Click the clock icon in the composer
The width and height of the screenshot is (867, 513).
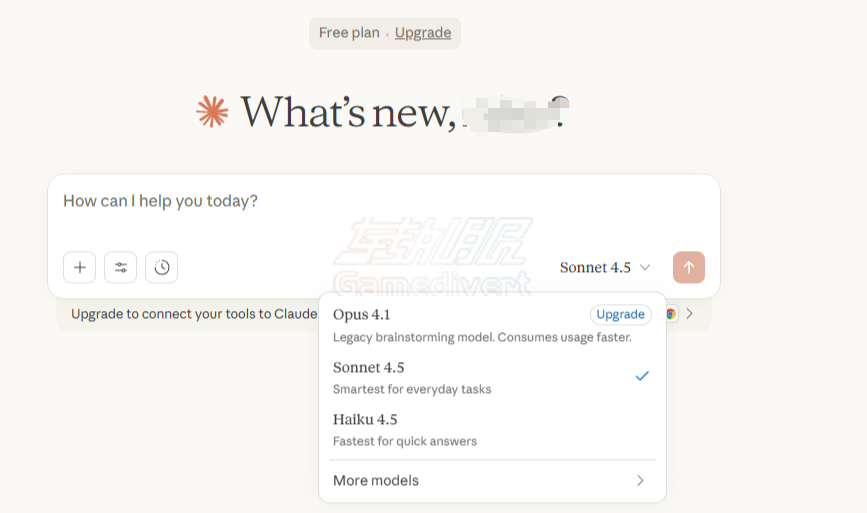(x=161, y=267)
